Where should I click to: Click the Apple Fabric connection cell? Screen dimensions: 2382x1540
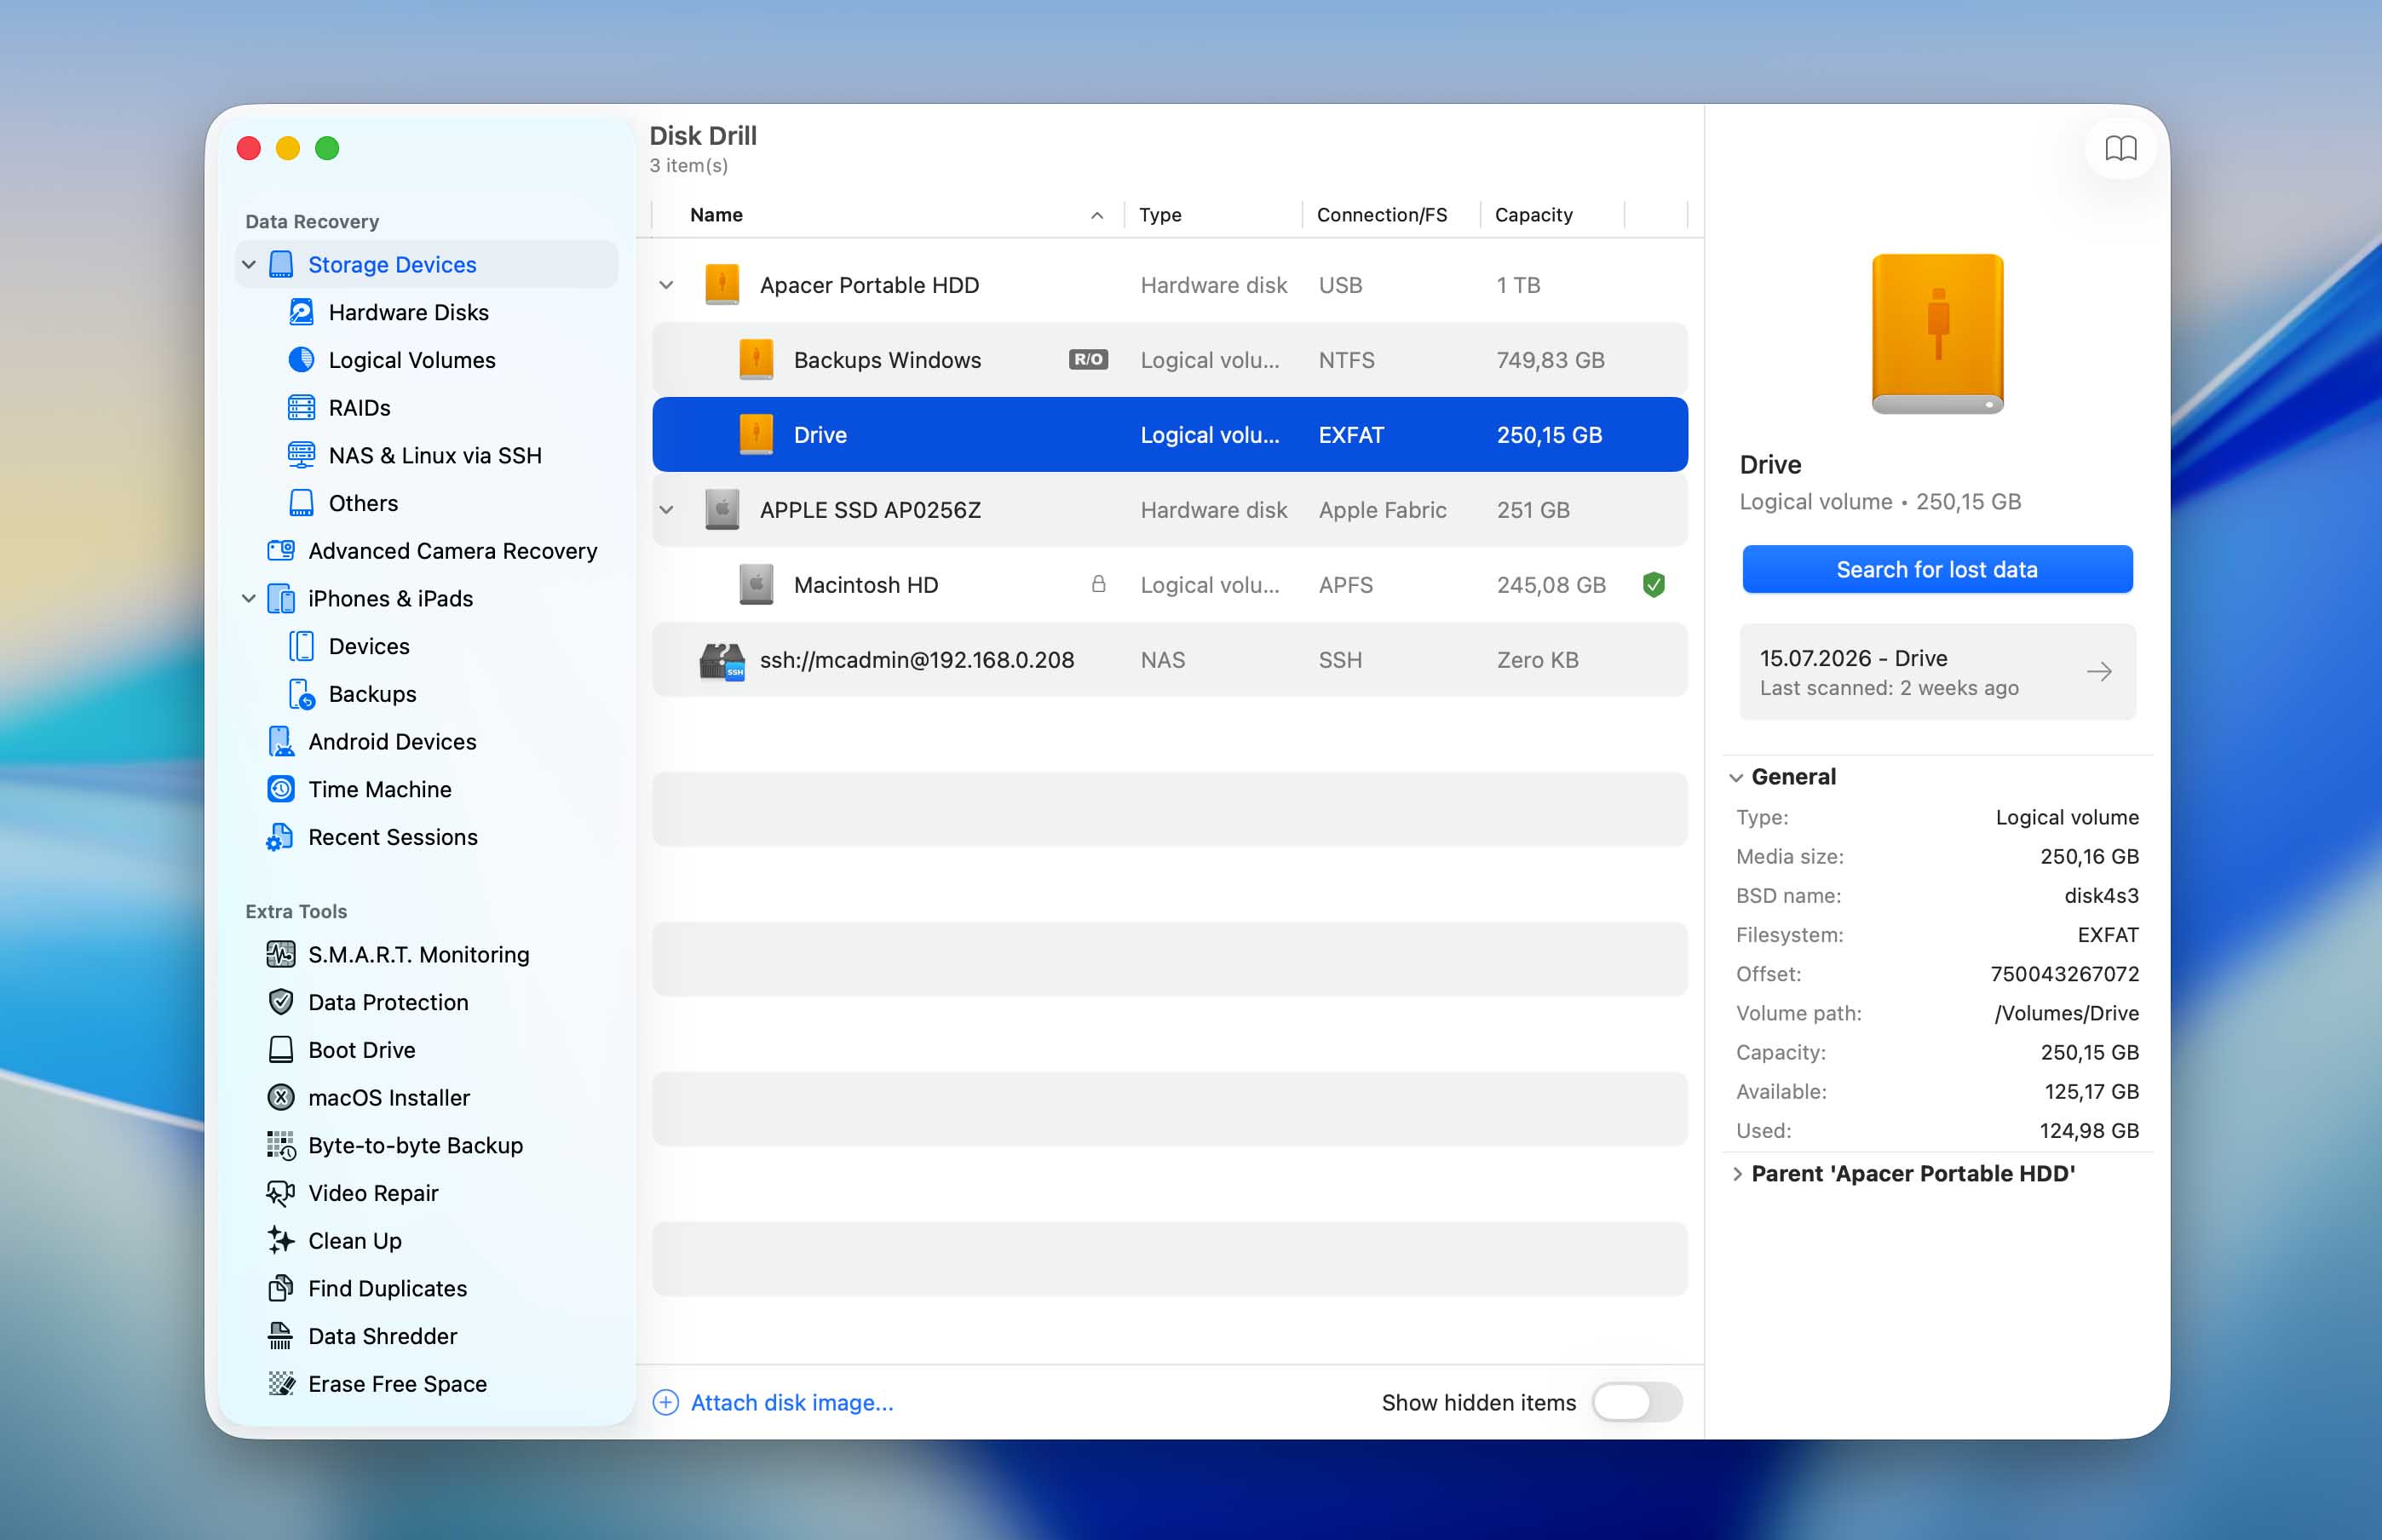pyautogui.click(x=1382, y=510)
